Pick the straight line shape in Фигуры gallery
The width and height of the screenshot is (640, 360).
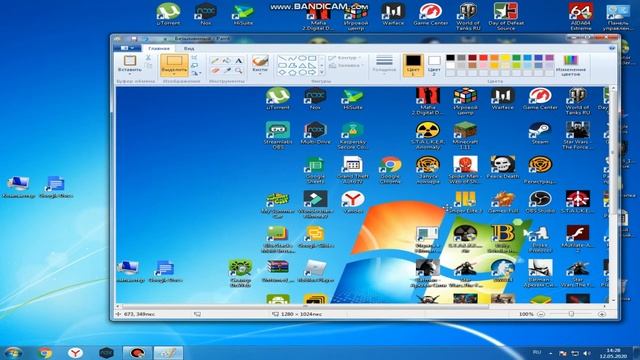282,59
